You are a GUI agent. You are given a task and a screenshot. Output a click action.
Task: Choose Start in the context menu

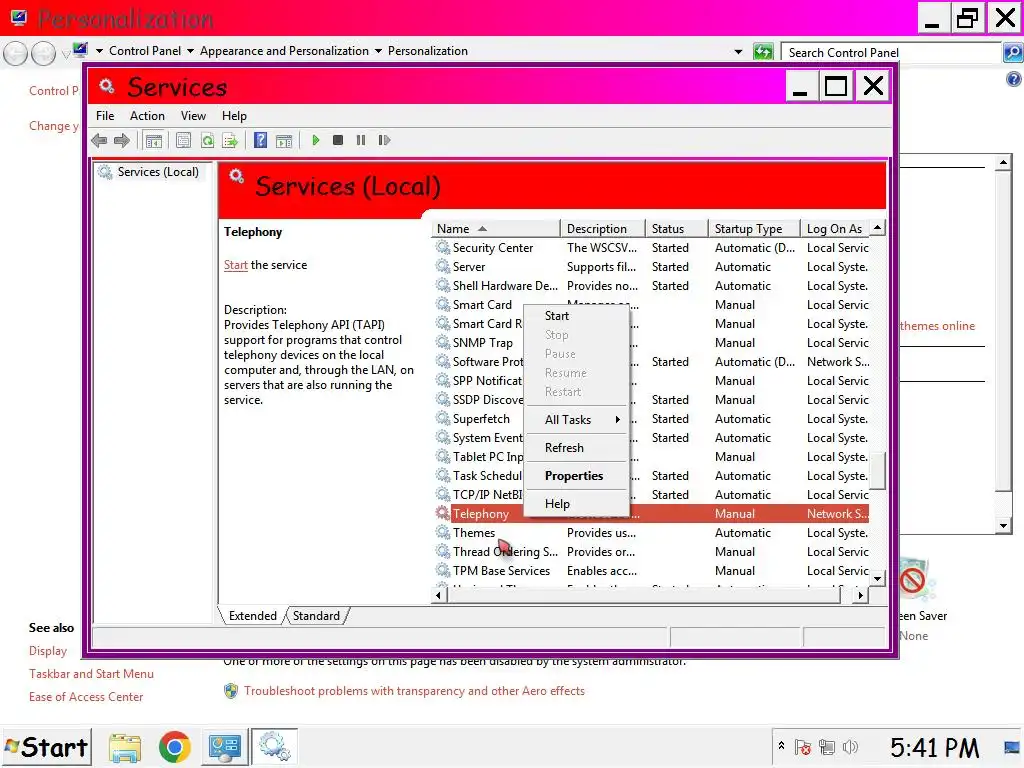coord(576,316)
